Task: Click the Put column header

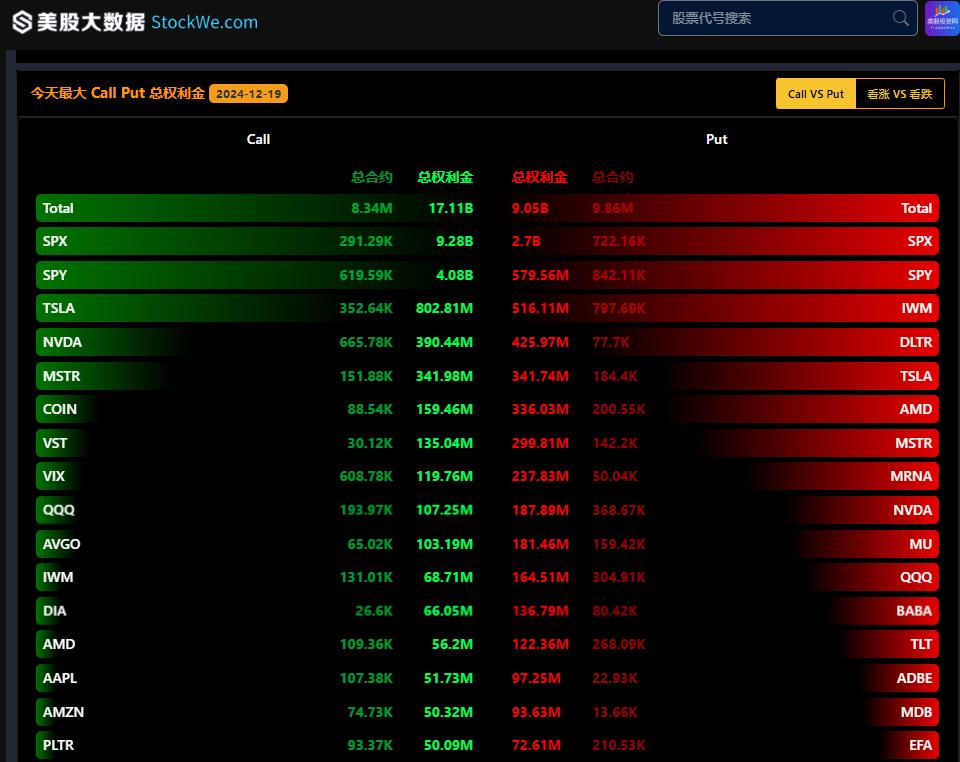Action: (716, 139)
